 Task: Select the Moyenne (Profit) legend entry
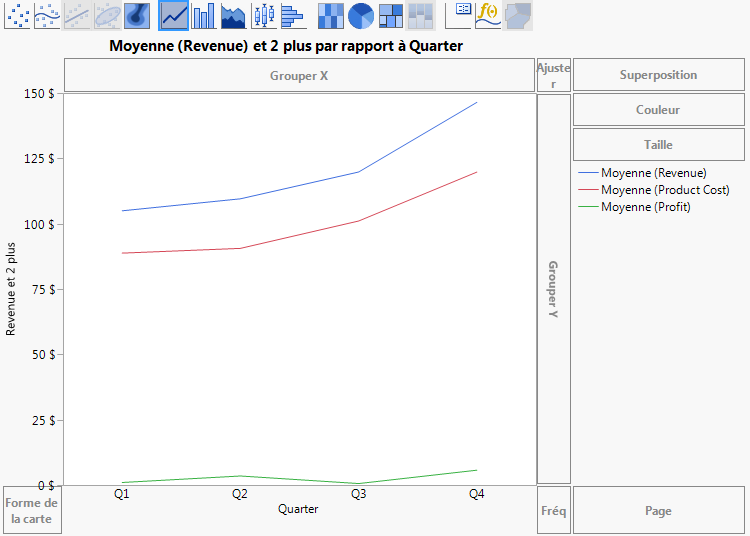[646, 207]
